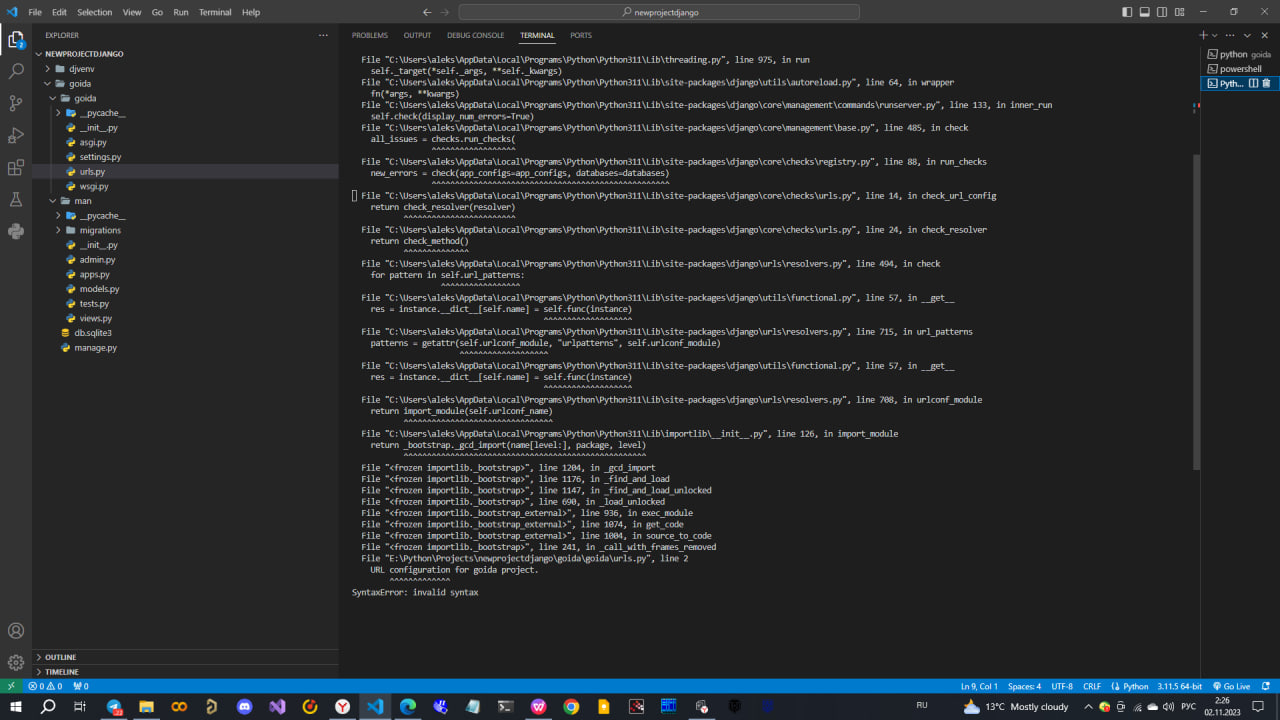This screenshot has width=1280, height=720.
Task: Switch to the Output tab
Action: coord(418,35)
